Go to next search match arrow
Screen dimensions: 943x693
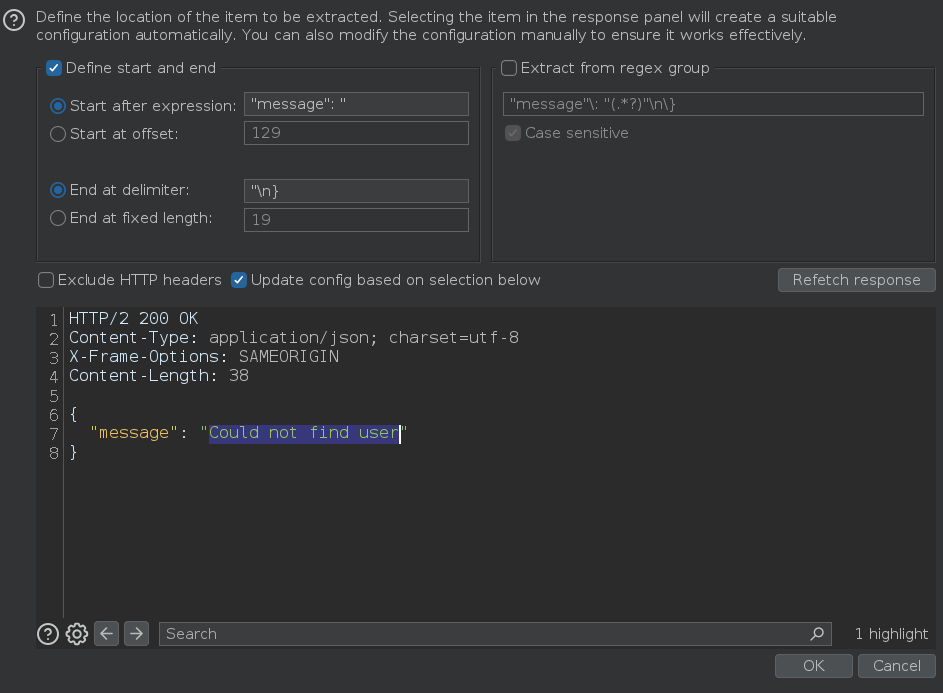click(137, 633)
